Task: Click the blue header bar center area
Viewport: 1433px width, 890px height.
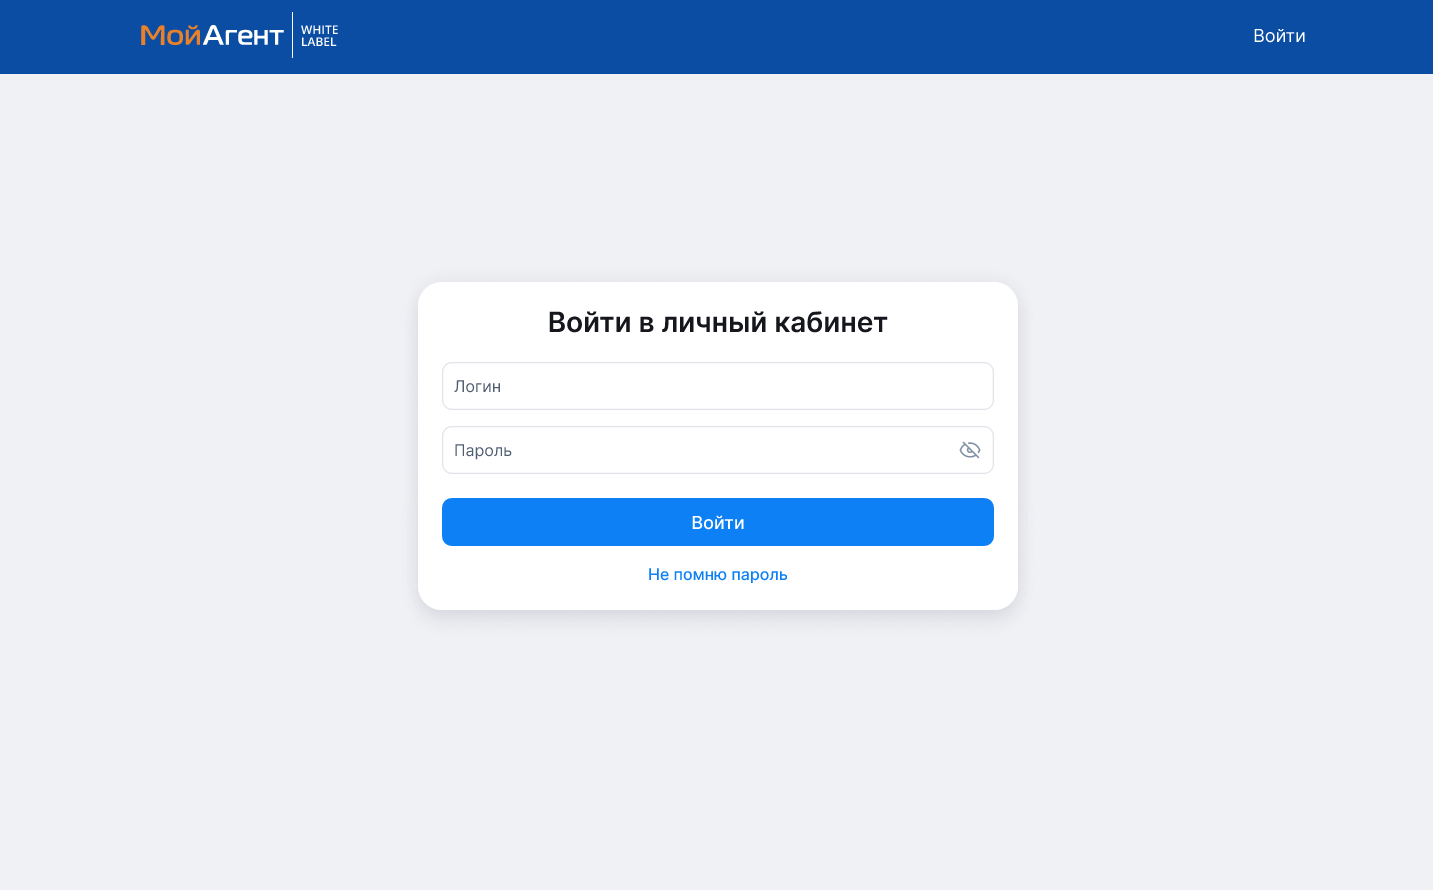Action: (716, 36)
